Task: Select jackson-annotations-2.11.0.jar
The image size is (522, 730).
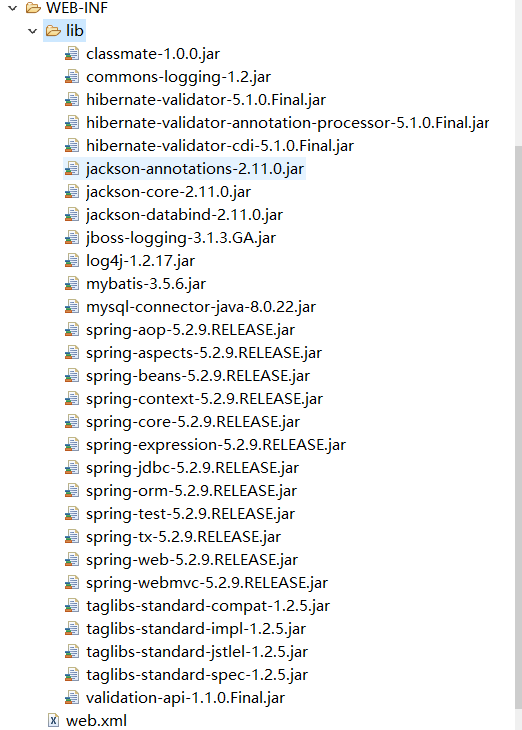Action: click(195, 169)
